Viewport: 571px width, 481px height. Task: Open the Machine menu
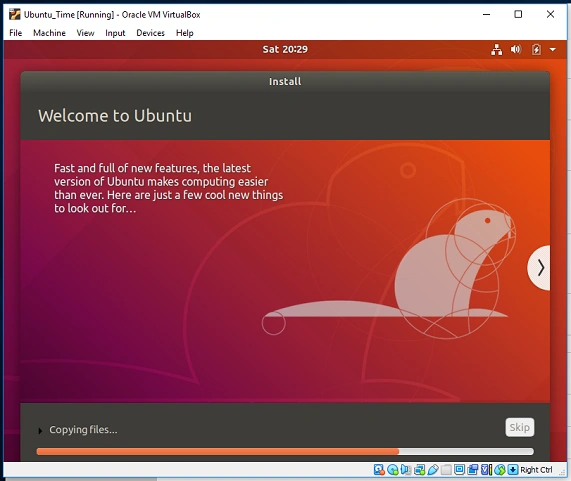pos(49,33)
